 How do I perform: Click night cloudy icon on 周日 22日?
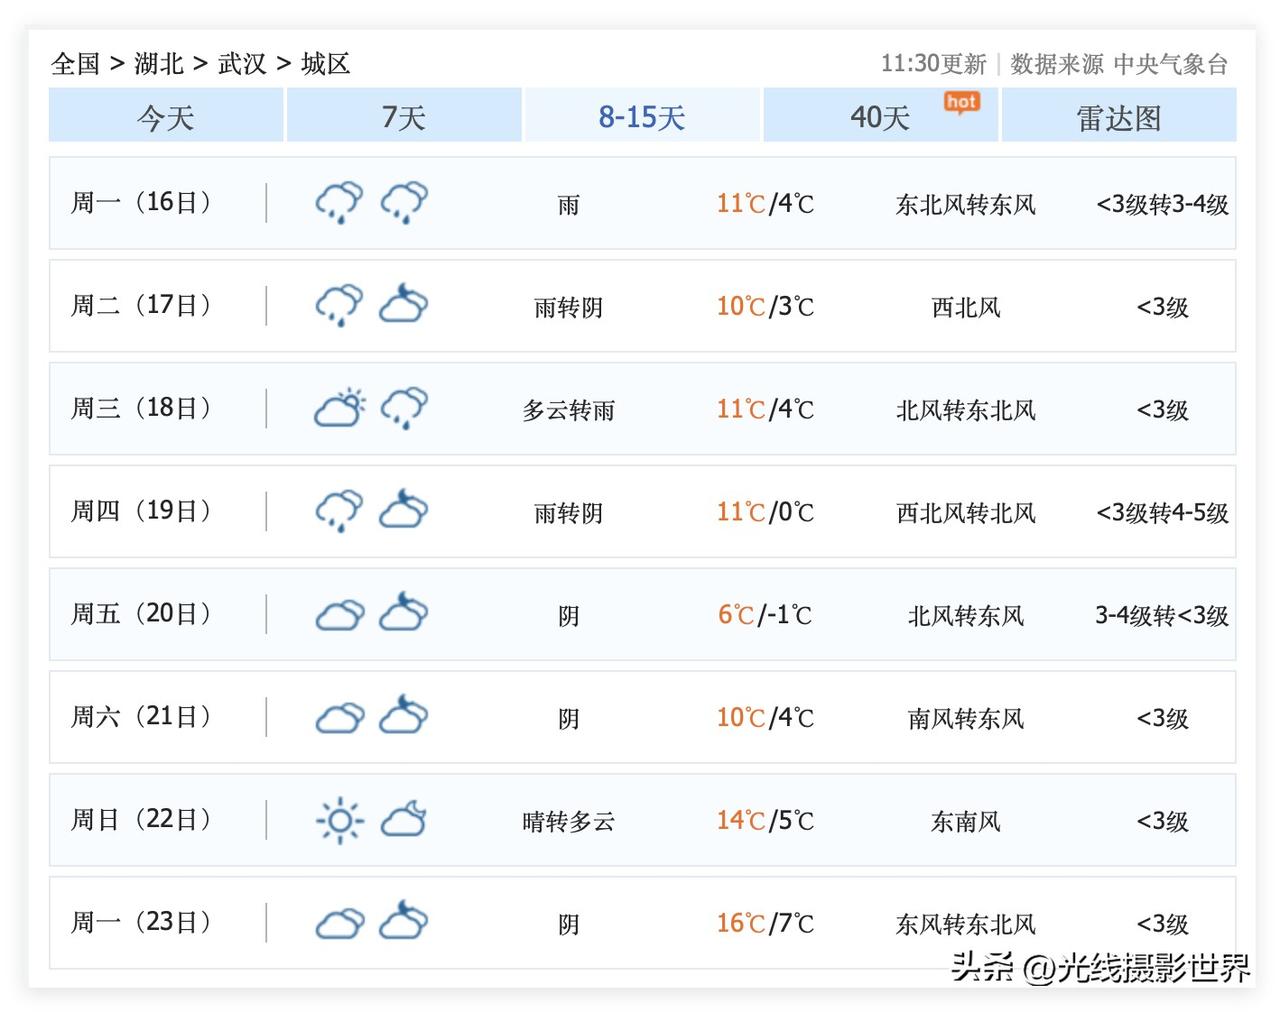coord(404,819)
